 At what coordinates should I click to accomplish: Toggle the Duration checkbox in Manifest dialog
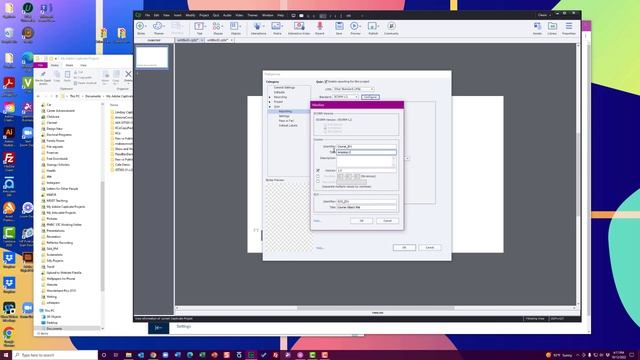click(318, 176)
